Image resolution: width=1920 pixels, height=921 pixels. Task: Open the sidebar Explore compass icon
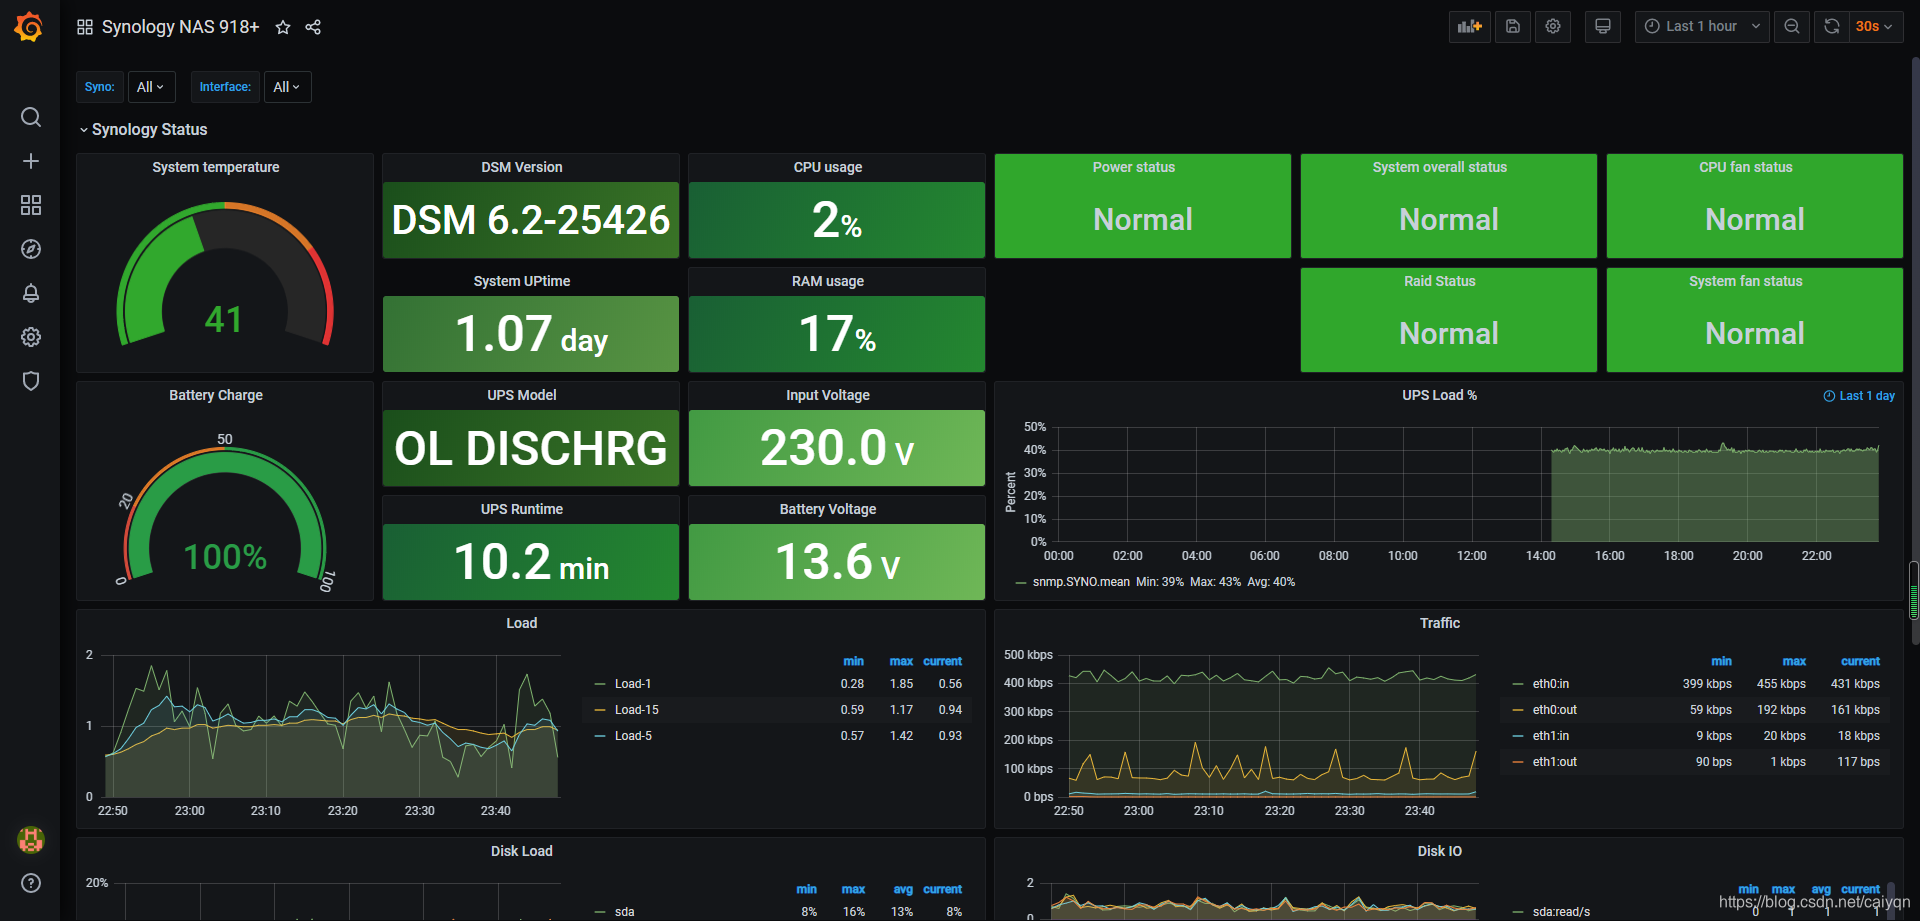[31, 249]
